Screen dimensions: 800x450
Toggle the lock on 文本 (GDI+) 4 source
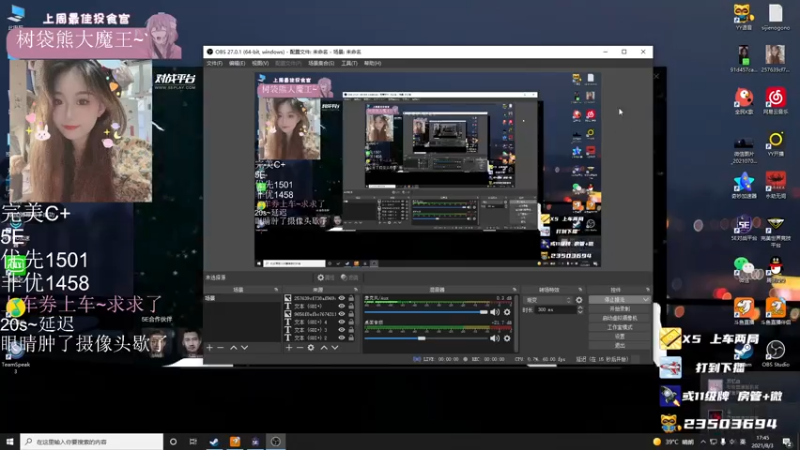tap(351, 322)
